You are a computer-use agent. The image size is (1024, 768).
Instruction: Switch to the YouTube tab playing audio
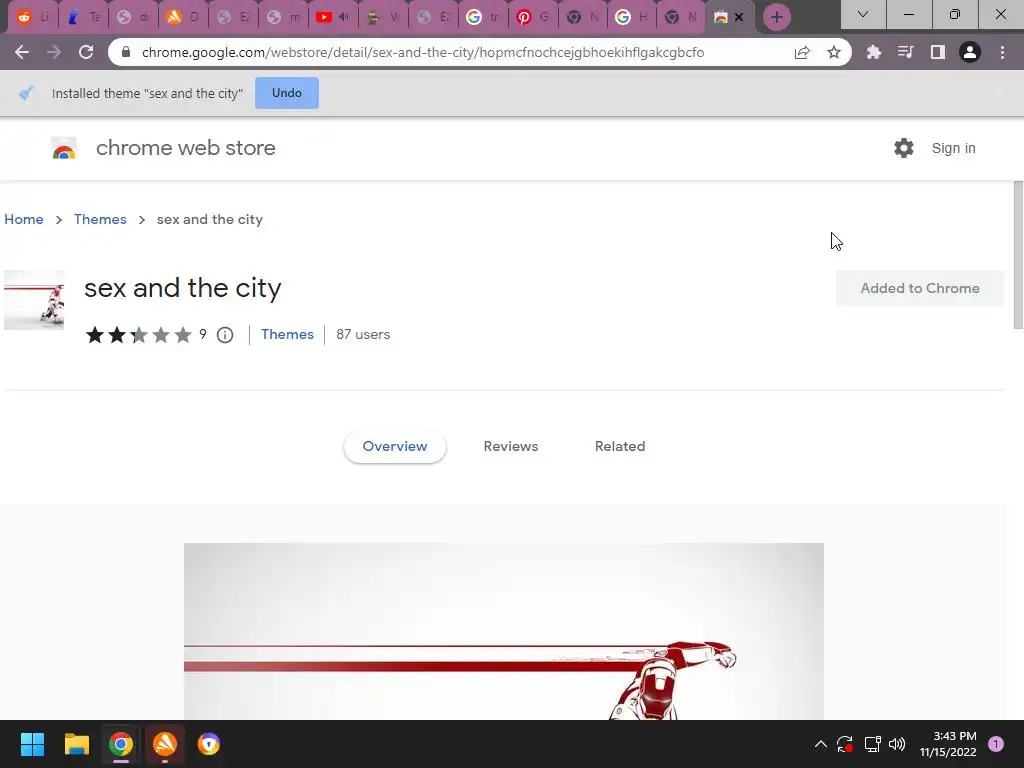(333, 18)
